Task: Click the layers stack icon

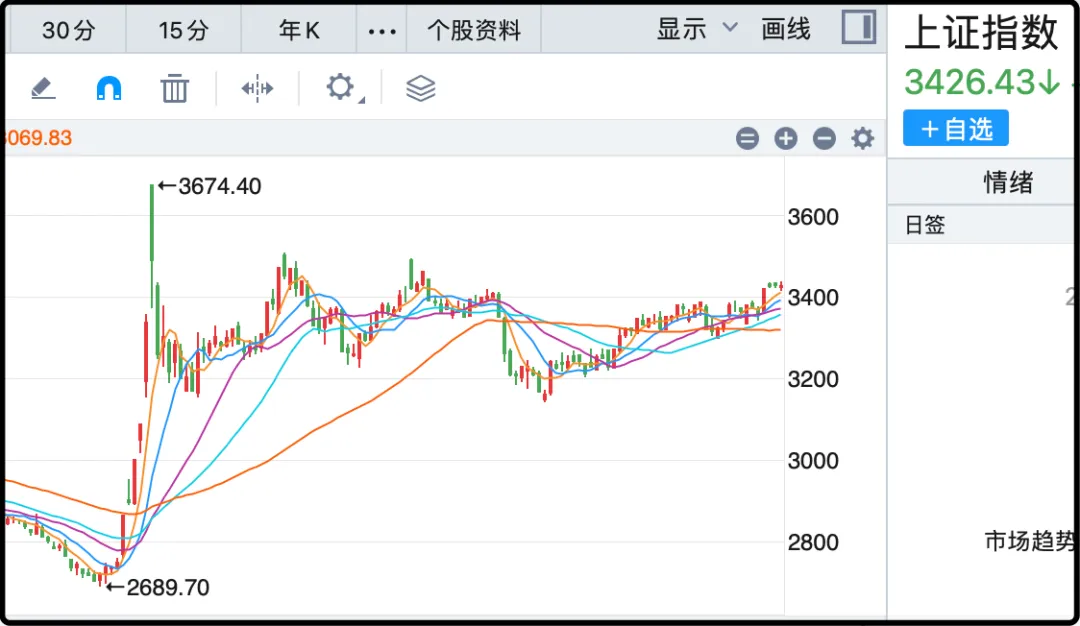Action: 421,89
